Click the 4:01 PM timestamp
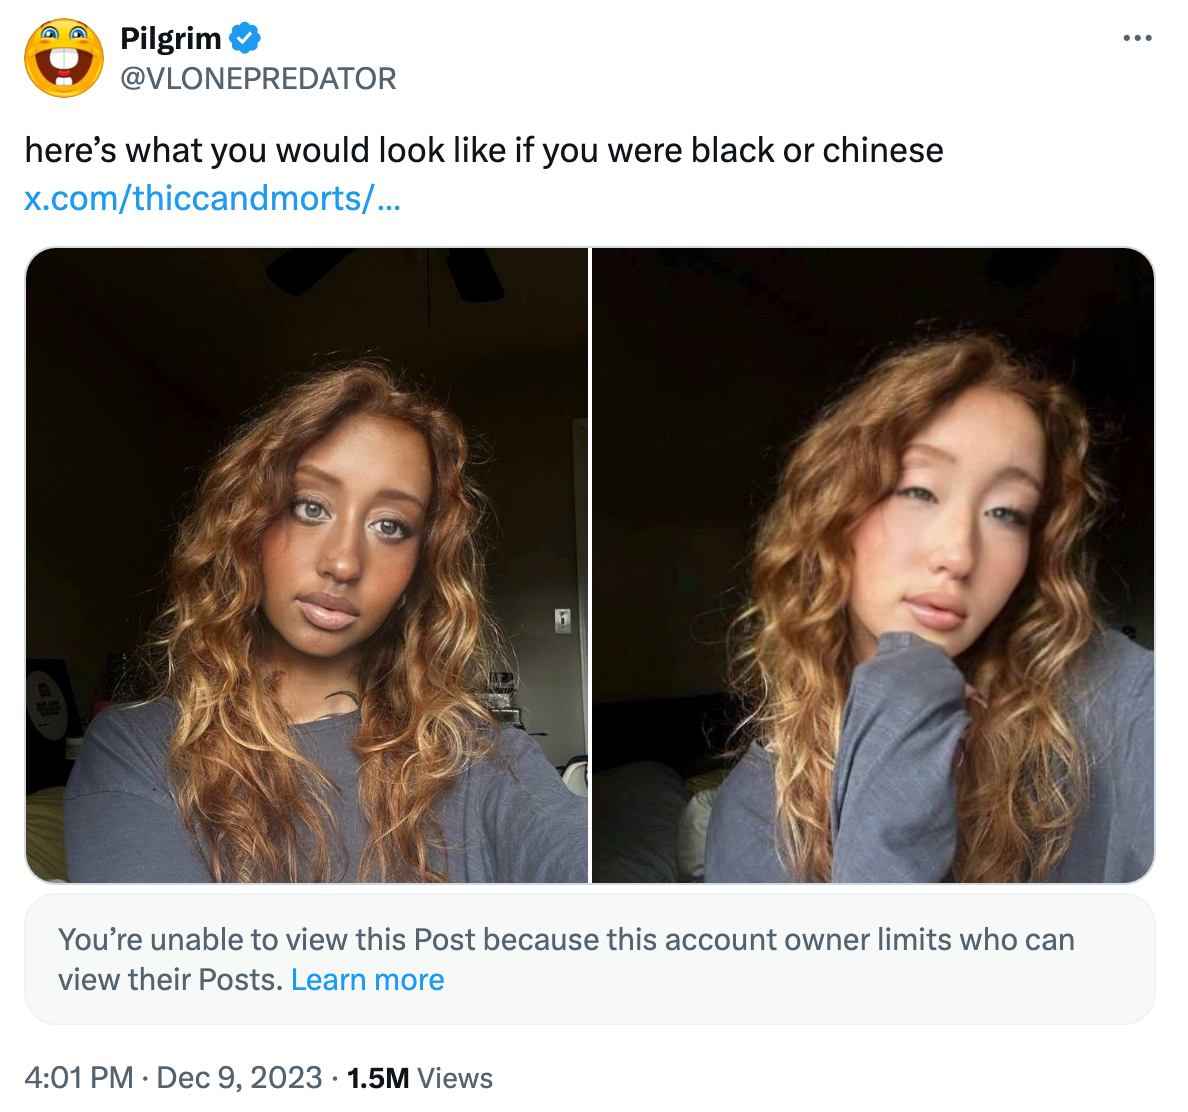1188x1112 pixels. click(78, 1077)
